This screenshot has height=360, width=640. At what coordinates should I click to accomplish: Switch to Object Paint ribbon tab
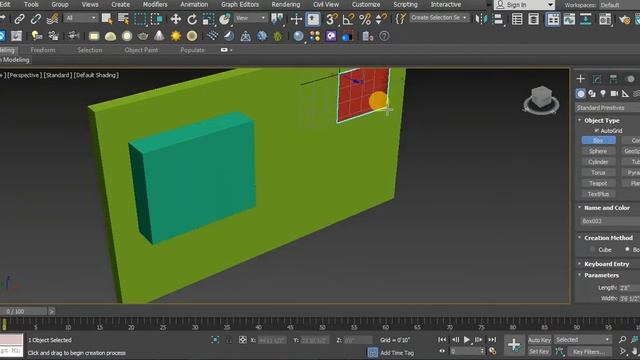pos(141,50)
